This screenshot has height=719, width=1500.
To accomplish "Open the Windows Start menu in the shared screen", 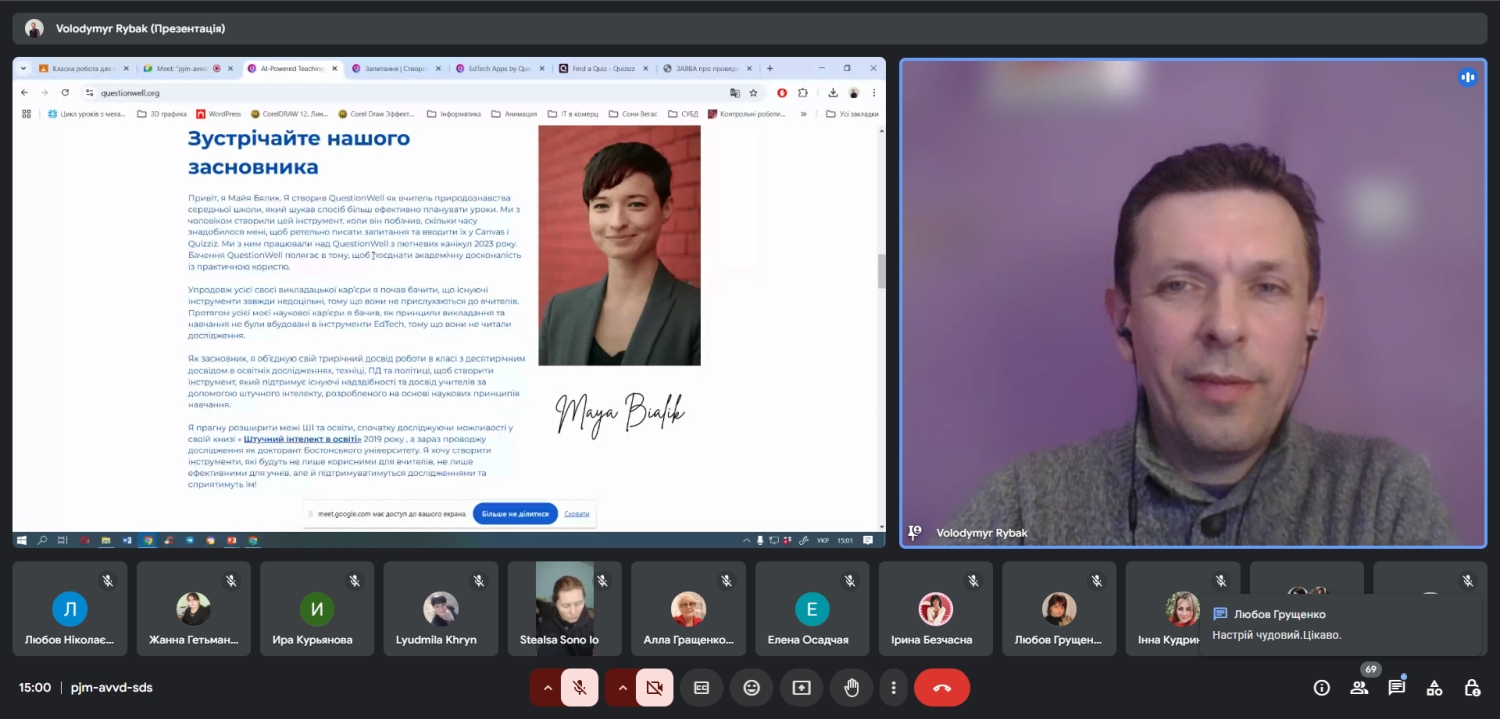I will pyautogui.click(x=22, y=540).
